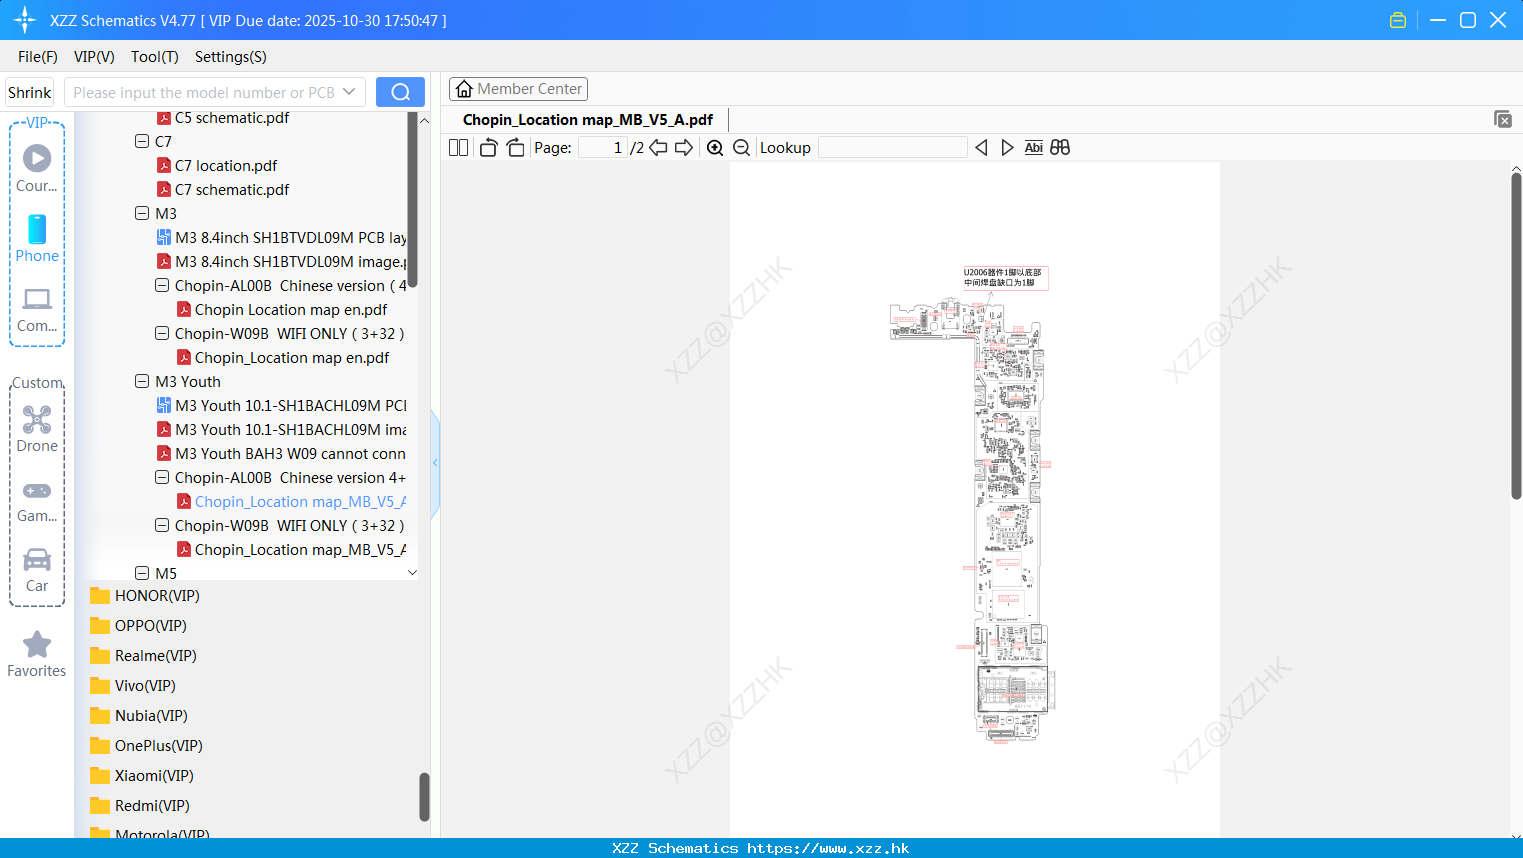The height and width of the screenshot is (858, 1523).
Task: Click the brand folder list scrollbar
Action: (424, 797)
